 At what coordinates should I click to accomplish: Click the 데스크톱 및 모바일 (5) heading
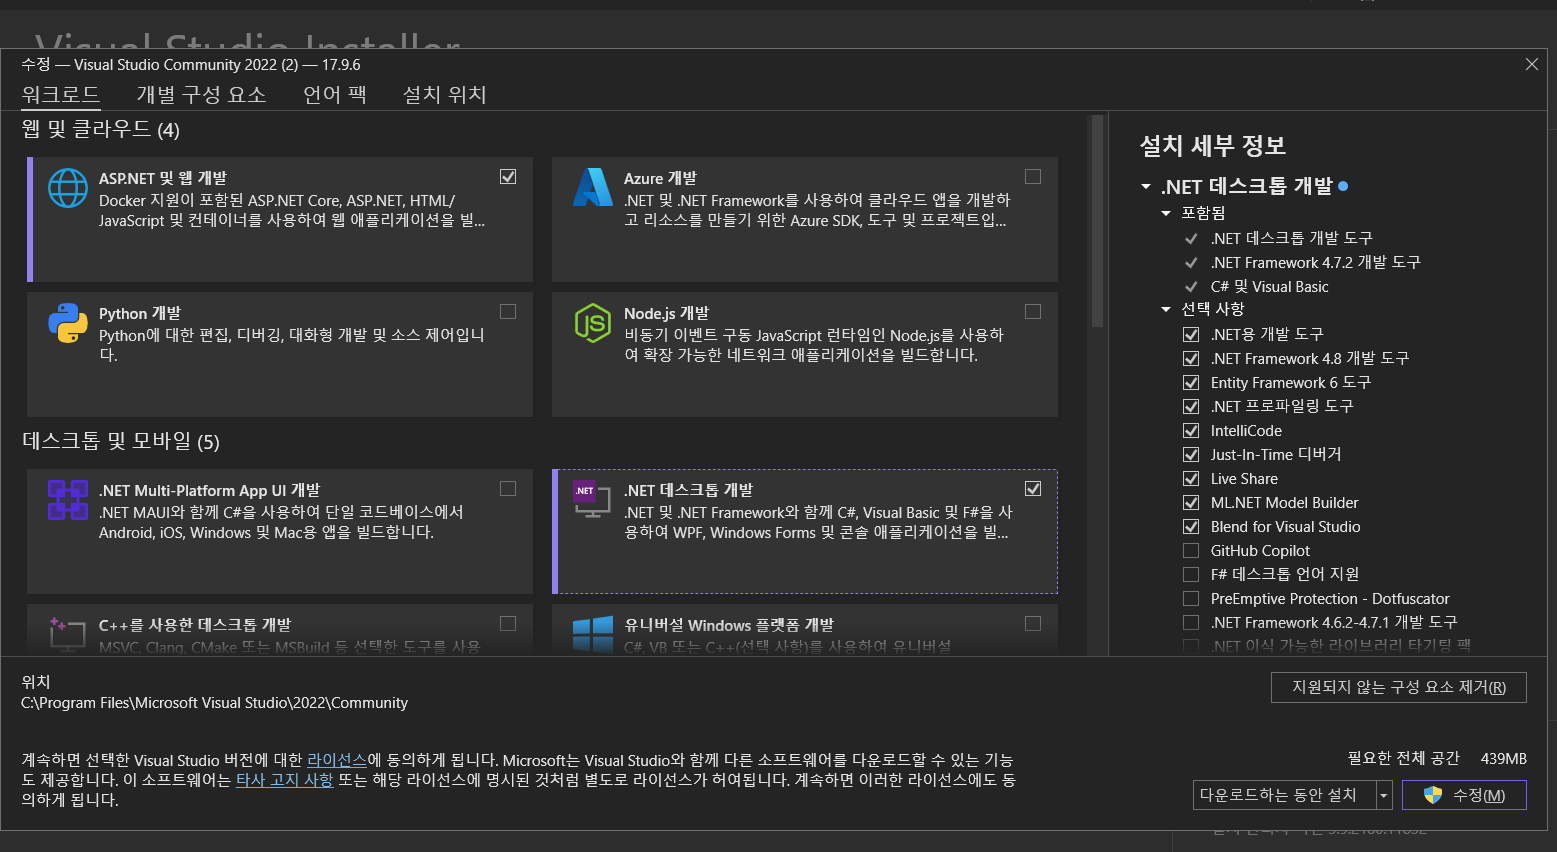121,441
